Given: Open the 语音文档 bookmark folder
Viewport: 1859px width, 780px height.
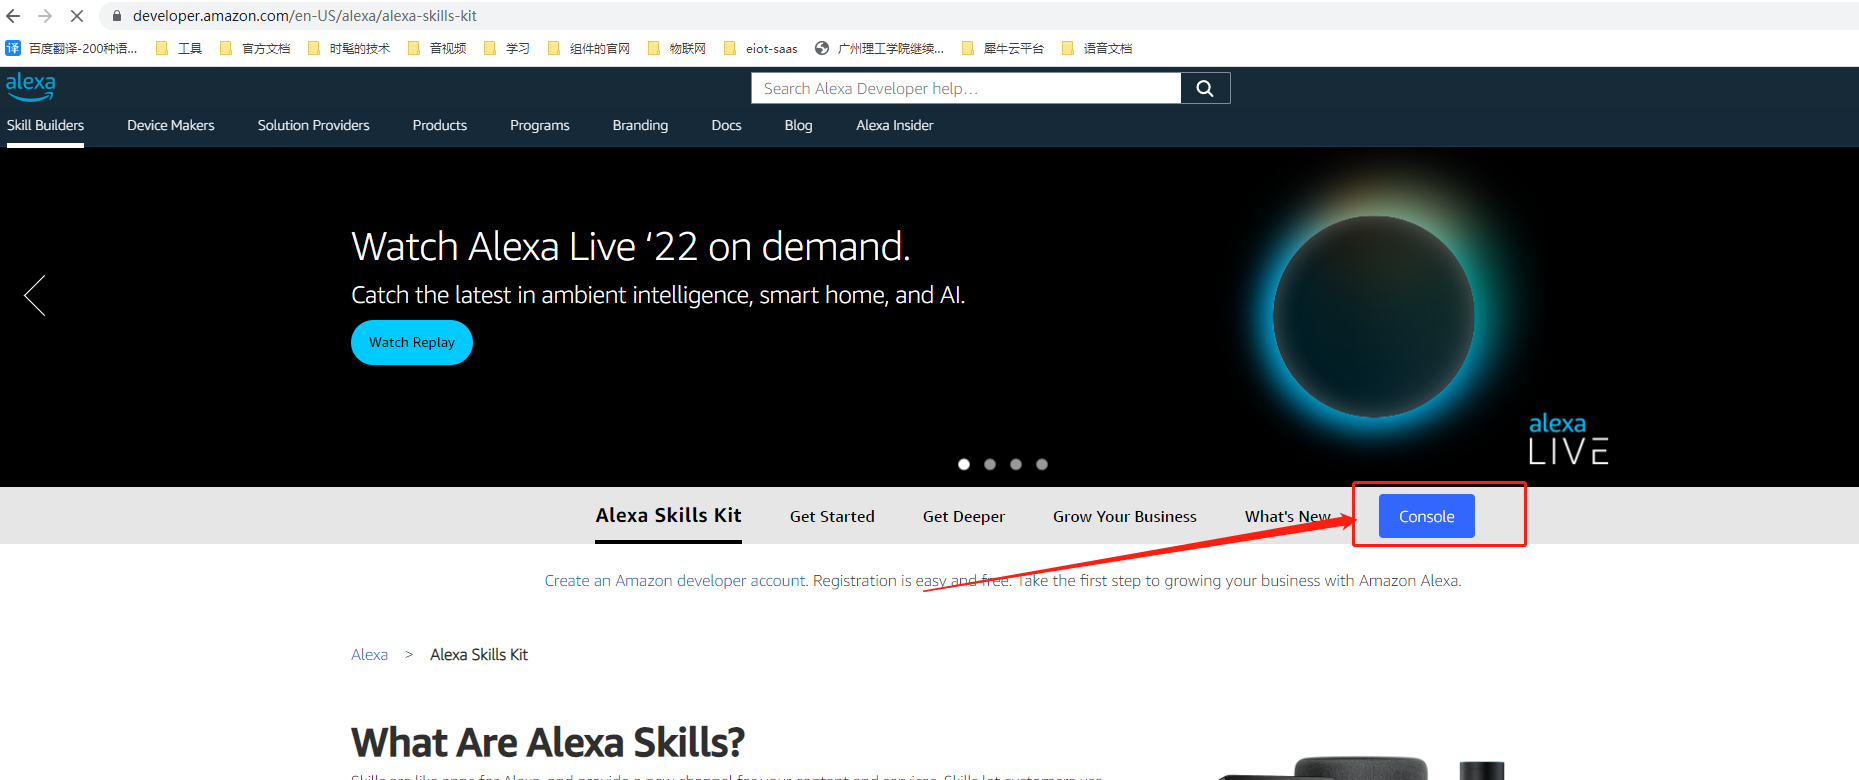Looking at the screenshot, I should click(1097, 48).
